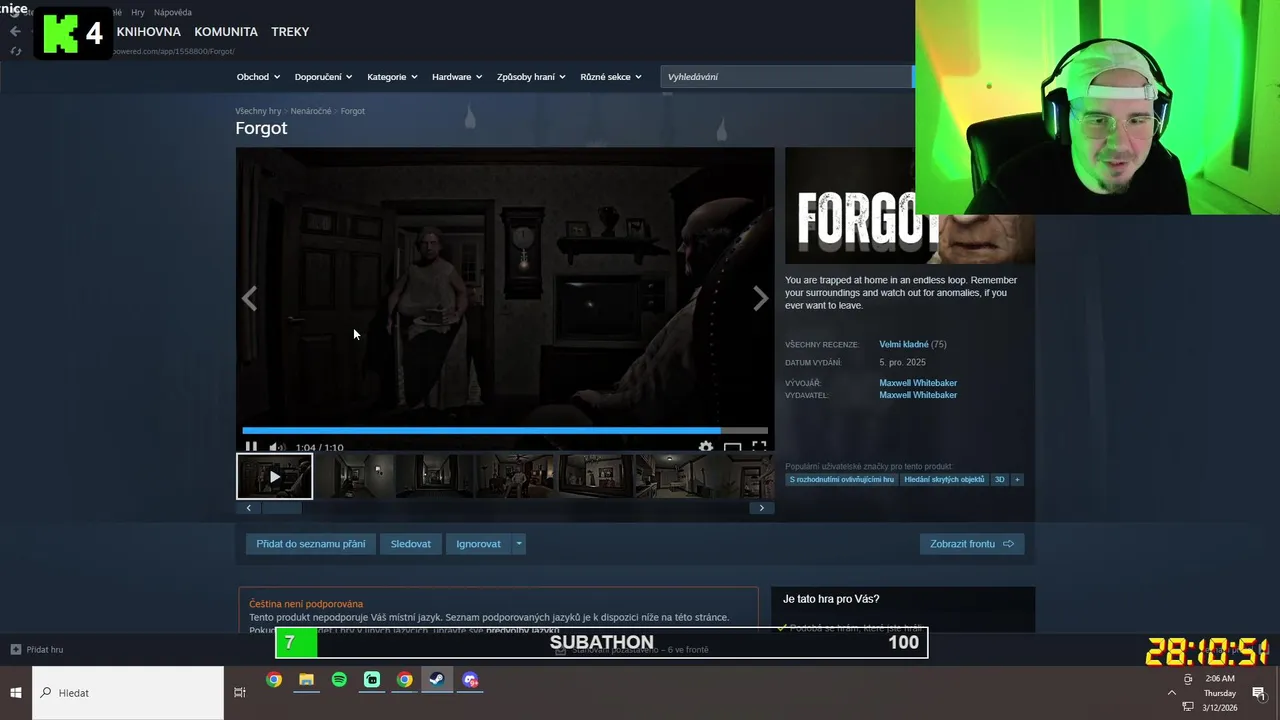The image size is (1280, 720).
Task: Open the third dark corridor screenshot thumbnail
Action: point(435,476)
